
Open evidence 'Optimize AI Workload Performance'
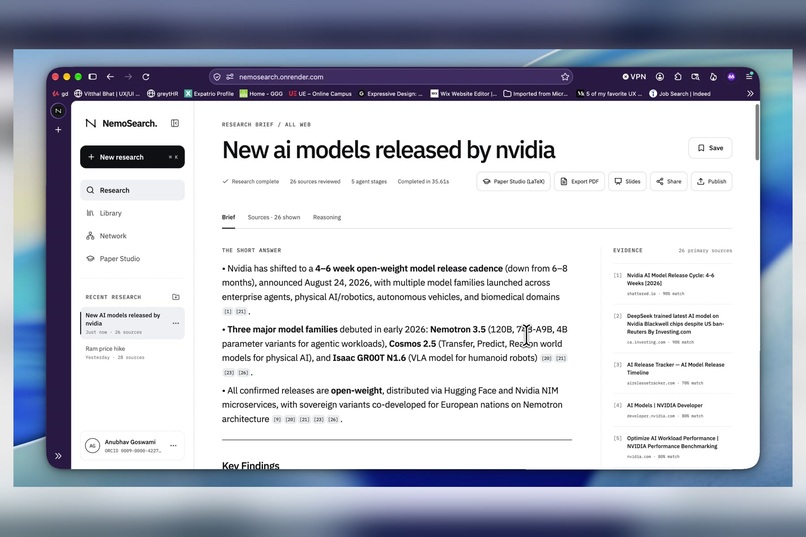(x=672, y=447)
